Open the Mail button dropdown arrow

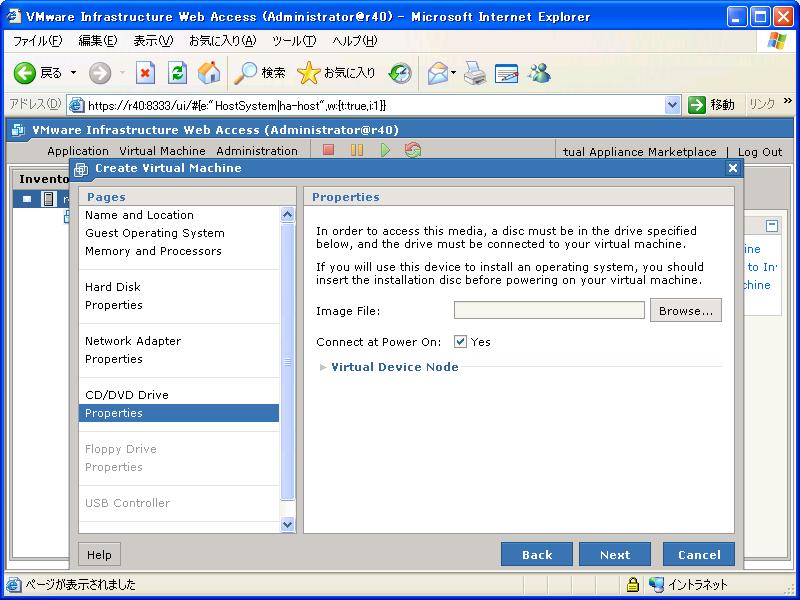coord(453,73)
